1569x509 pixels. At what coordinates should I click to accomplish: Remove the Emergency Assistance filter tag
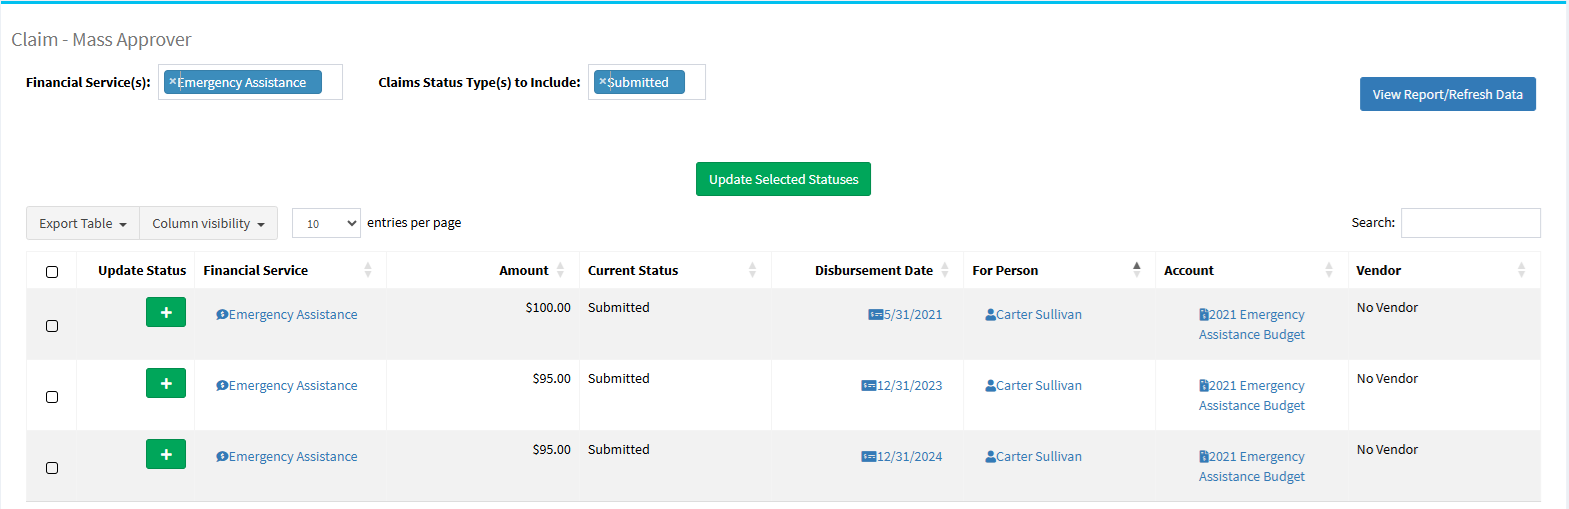[172, 81]
